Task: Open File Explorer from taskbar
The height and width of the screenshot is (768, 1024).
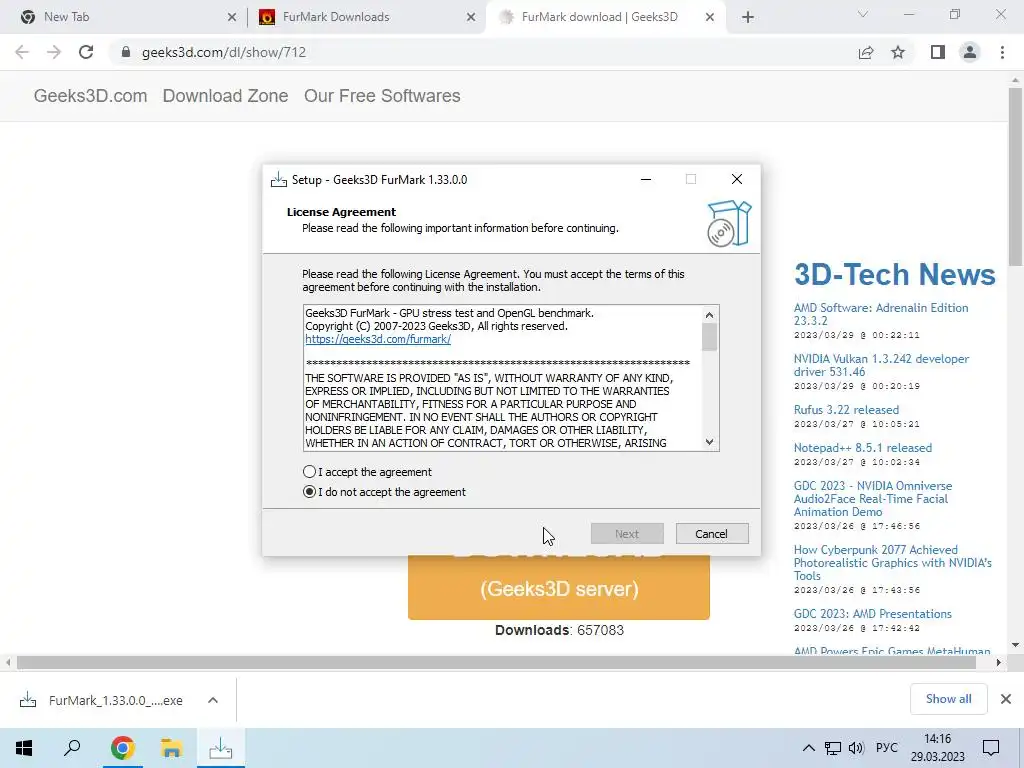Action: click(171, 748)
